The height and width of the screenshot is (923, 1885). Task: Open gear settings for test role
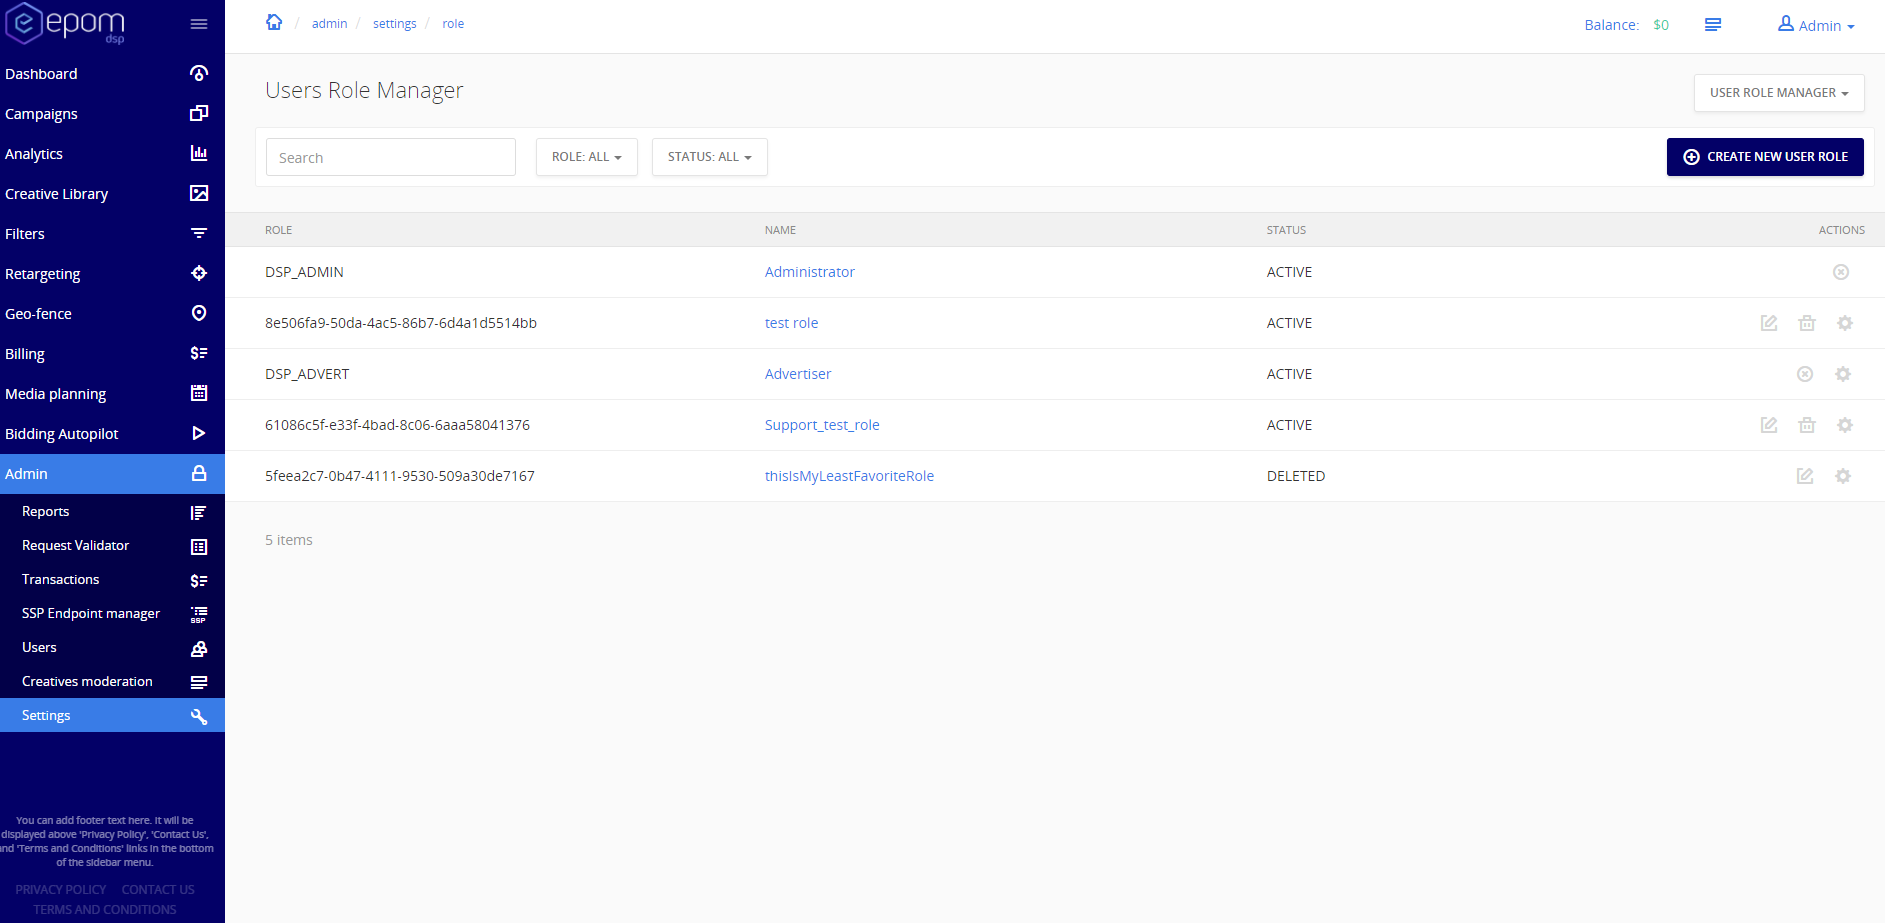click(1845, 323)
